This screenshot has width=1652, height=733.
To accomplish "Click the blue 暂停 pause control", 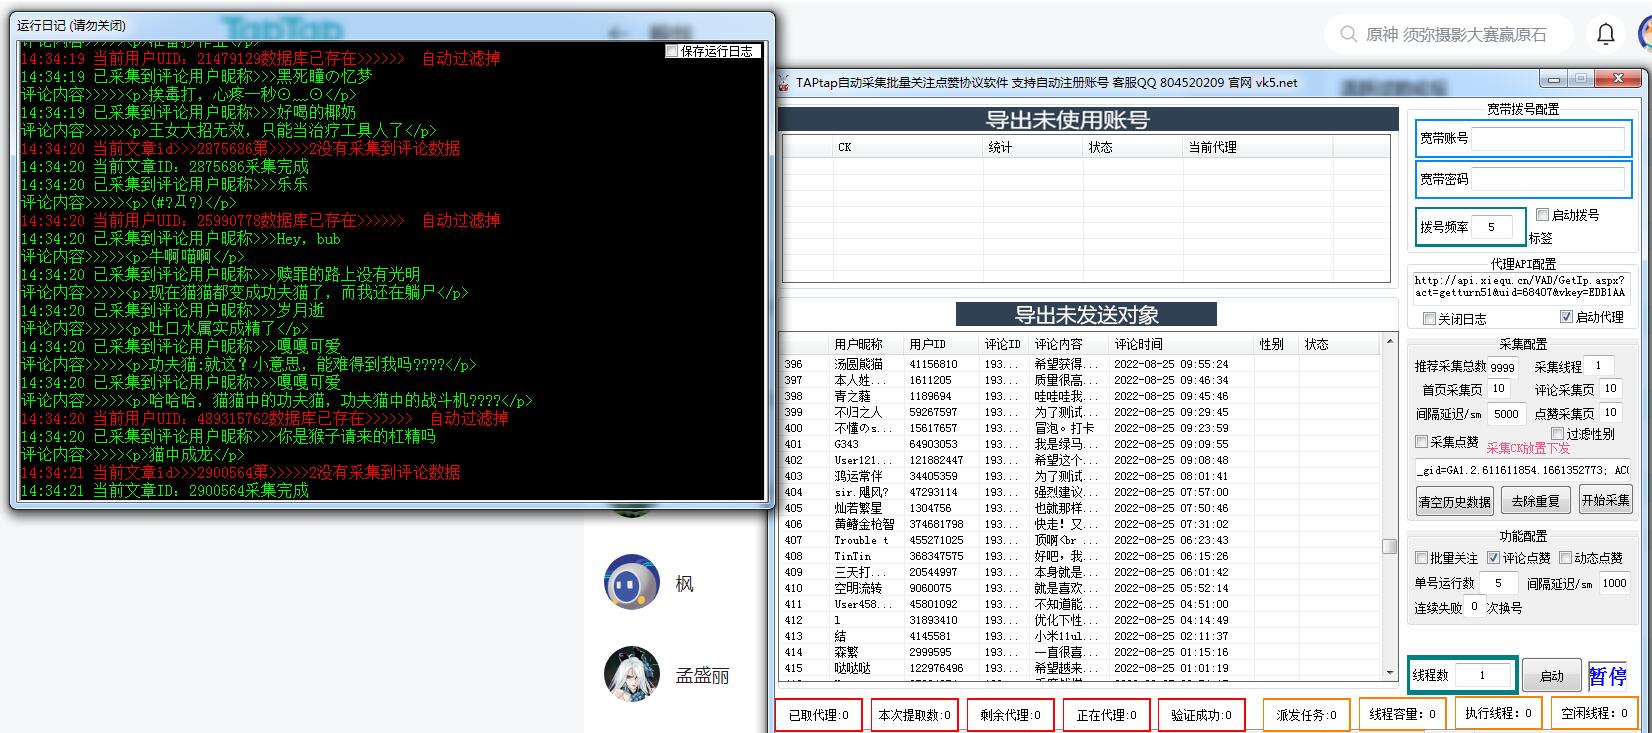I will pyautogui.click(x=1607, y=676).
